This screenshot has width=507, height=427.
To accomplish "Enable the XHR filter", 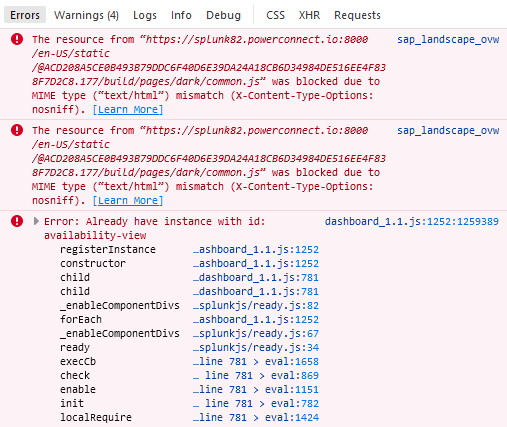I will click(x=309, y=15).
